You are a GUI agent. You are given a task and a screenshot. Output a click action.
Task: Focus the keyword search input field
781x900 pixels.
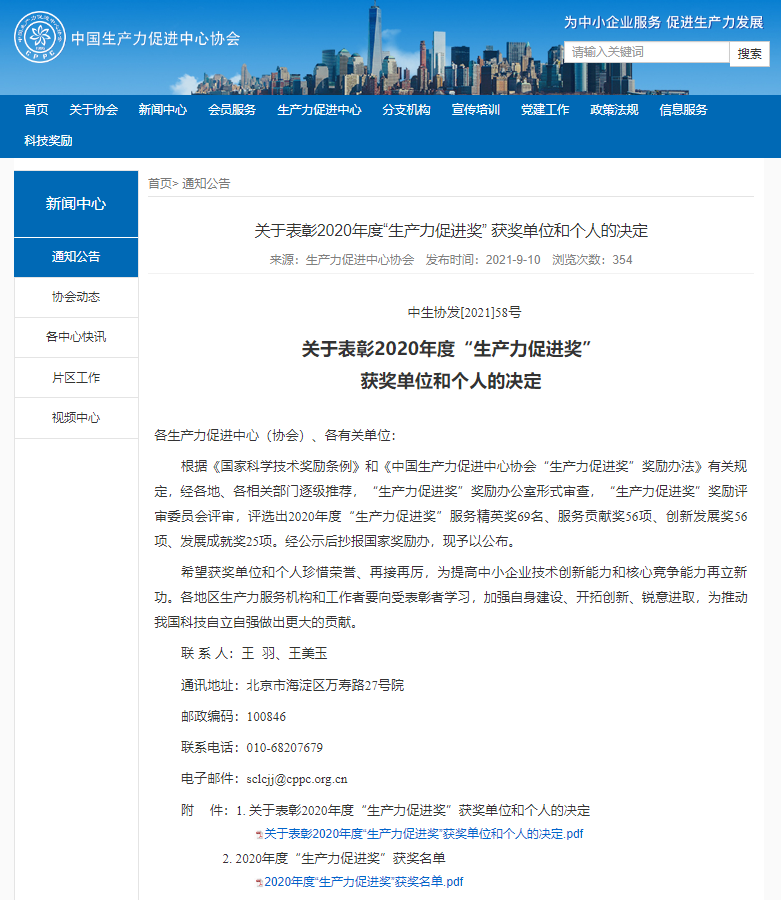tap(646, 52)
